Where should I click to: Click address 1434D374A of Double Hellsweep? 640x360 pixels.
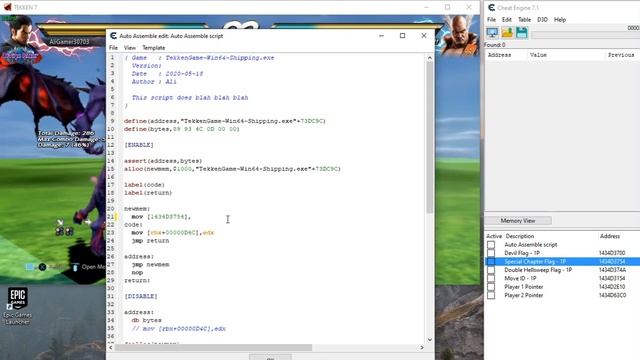pos(612,270)
